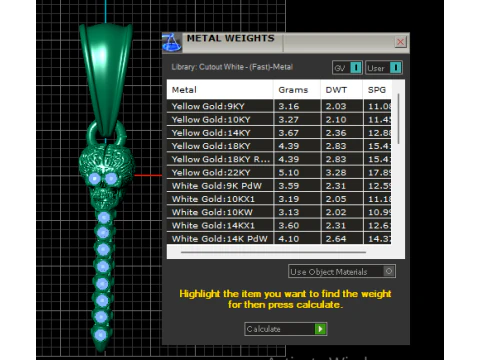
Task: Click the 3.59 grams cell
Action: 297,186
